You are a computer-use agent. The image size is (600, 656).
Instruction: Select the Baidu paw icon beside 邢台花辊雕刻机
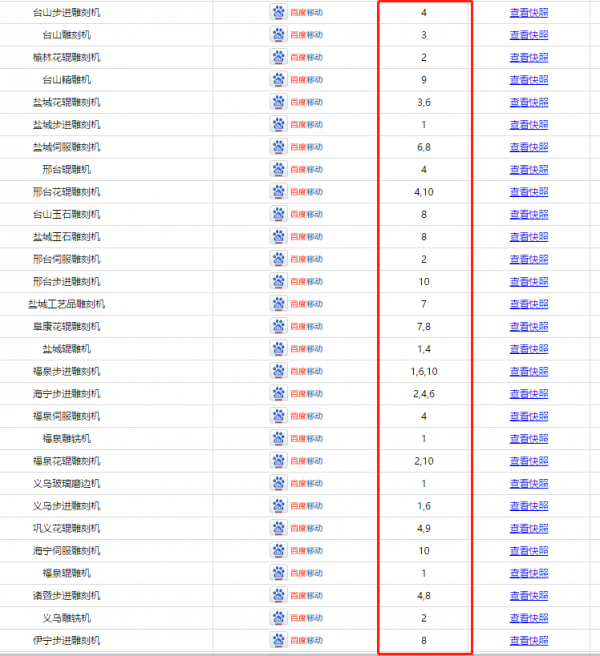(278, 192)
